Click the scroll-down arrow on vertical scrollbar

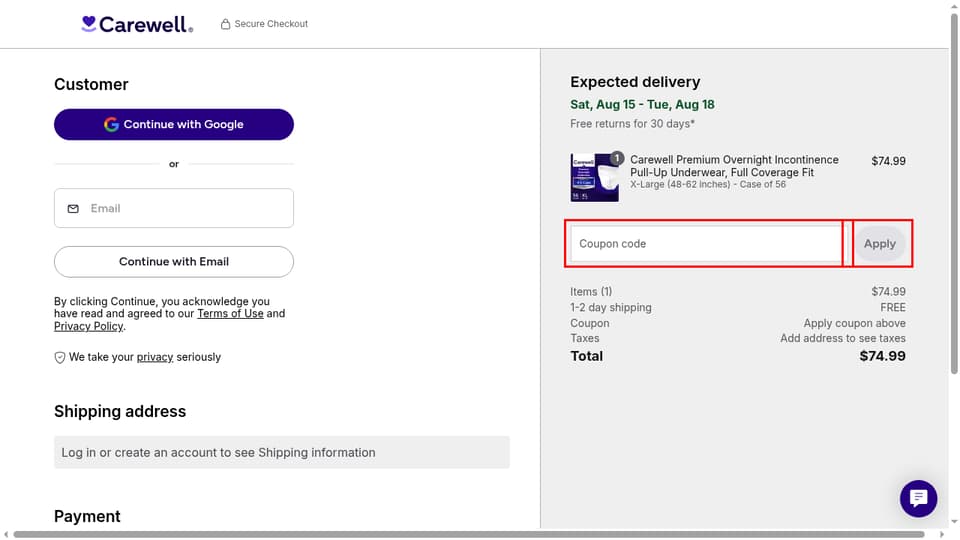click(954, 522)
